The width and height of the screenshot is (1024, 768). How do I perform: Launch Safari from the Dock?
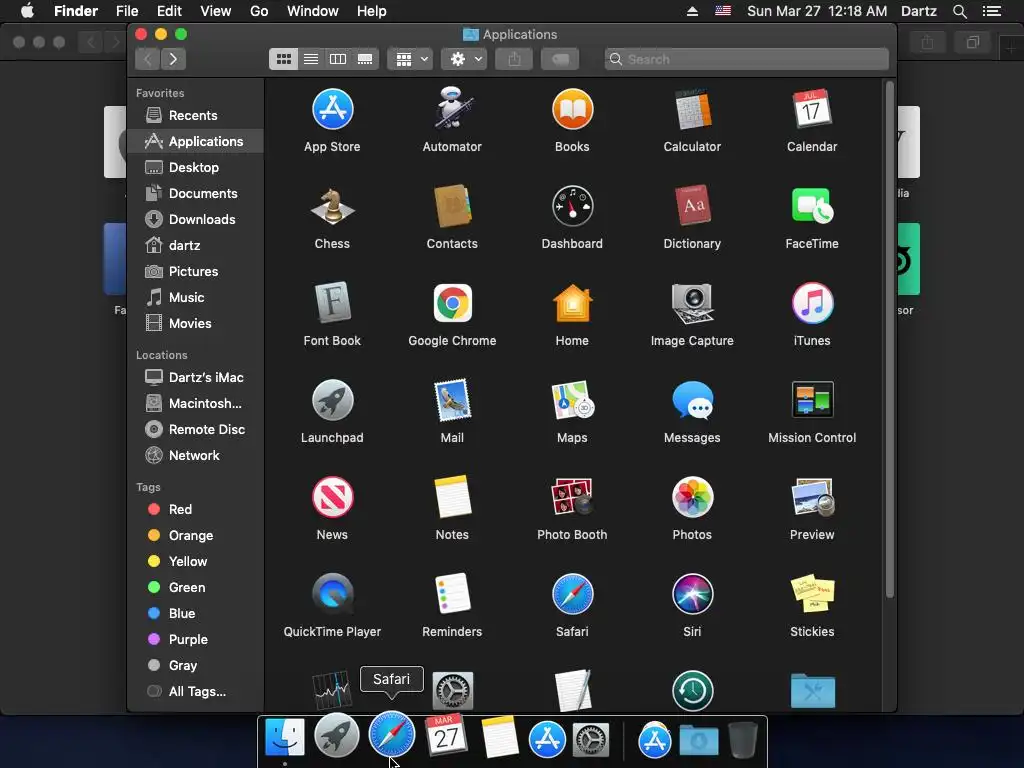[392, 736]
